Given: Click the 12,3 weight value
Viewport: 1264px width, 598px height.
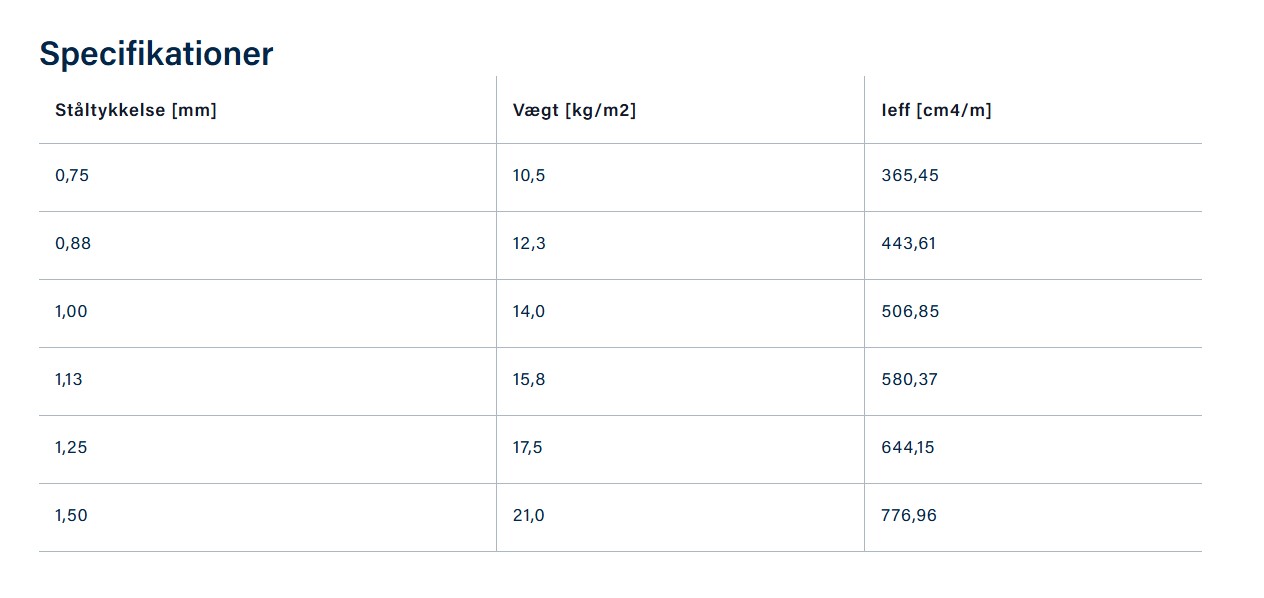Looking at the screenshot, I should [529, 244].
